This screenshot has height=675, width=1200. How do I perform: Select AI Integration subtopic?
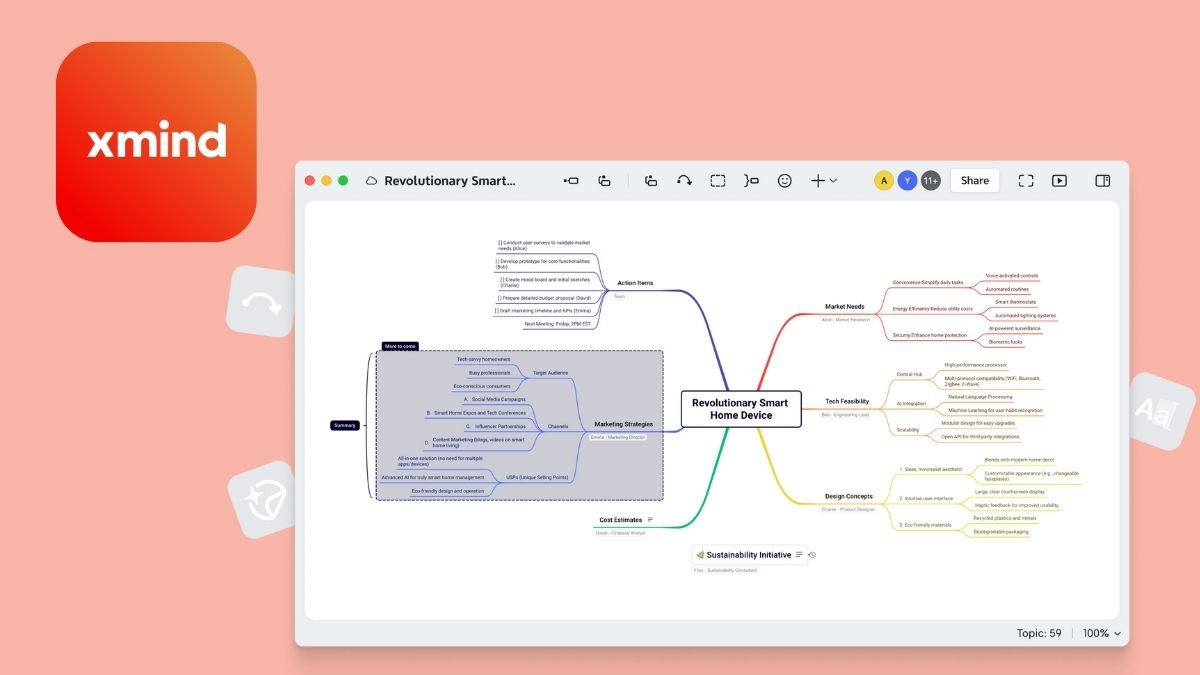[x=911, y=404]
